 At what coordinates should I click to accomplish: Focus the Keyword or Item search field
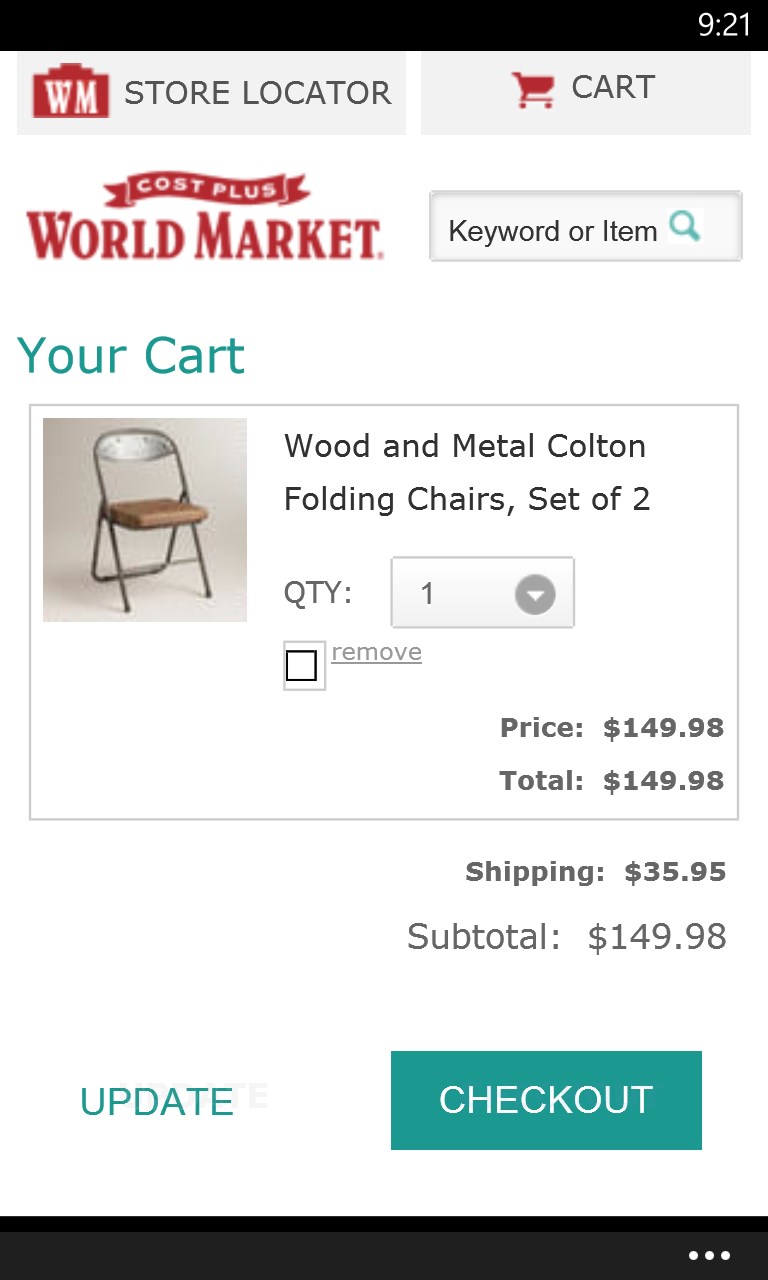click(553, 231)
